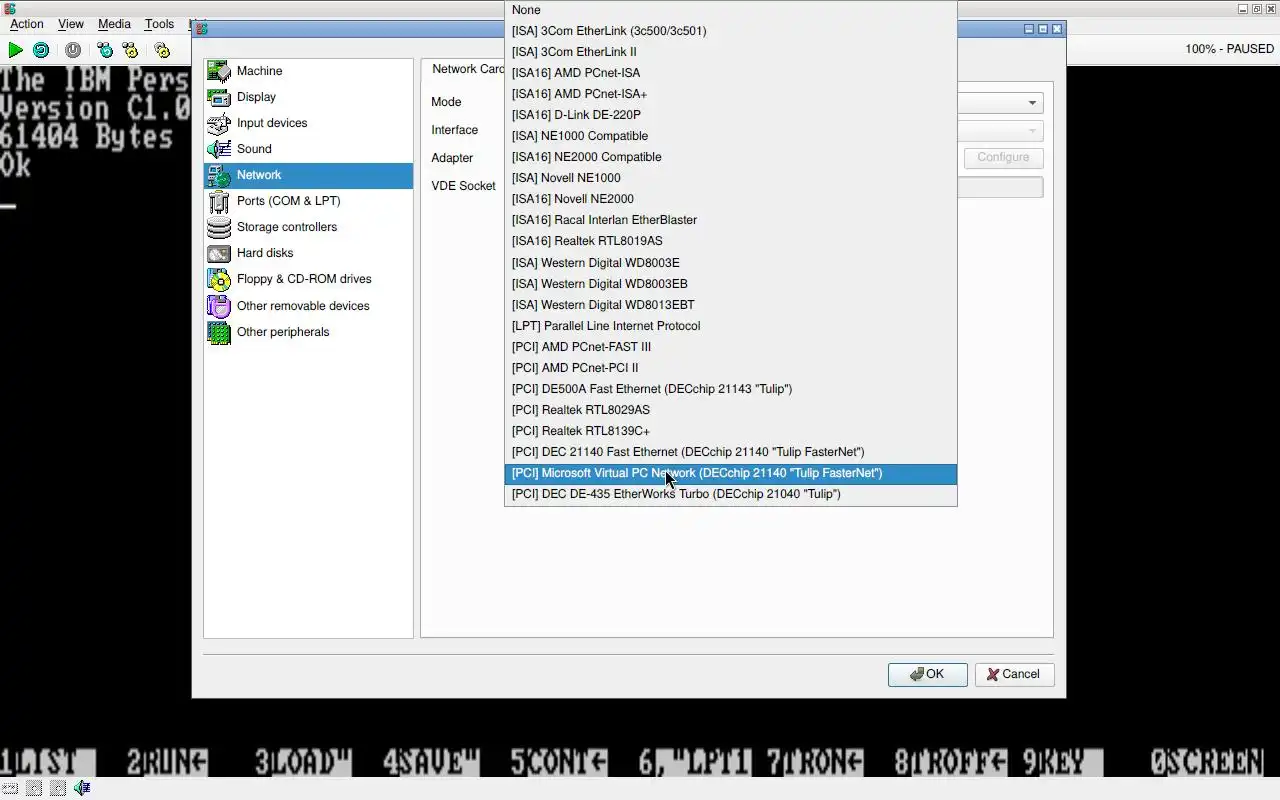Select [ISA] 3Com EtherLink (3c500/3c501)
Screen dimensions: 1280x800
730,31
